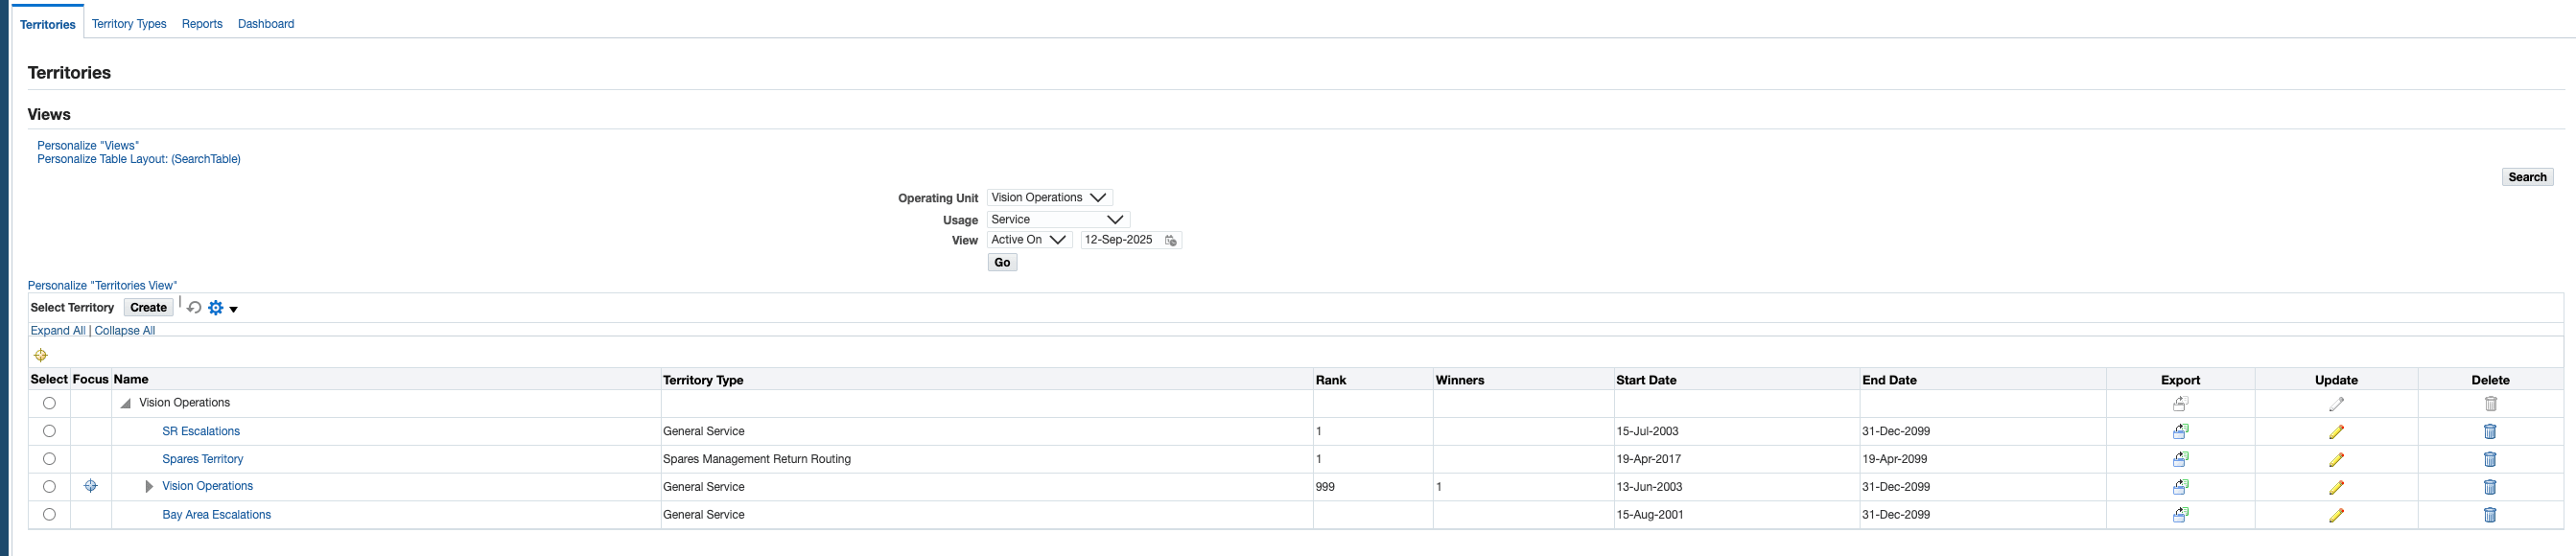Click the focus crosshair icon above the table header
The height and width of the screenshot is (556, 2576).
(41, 355)
